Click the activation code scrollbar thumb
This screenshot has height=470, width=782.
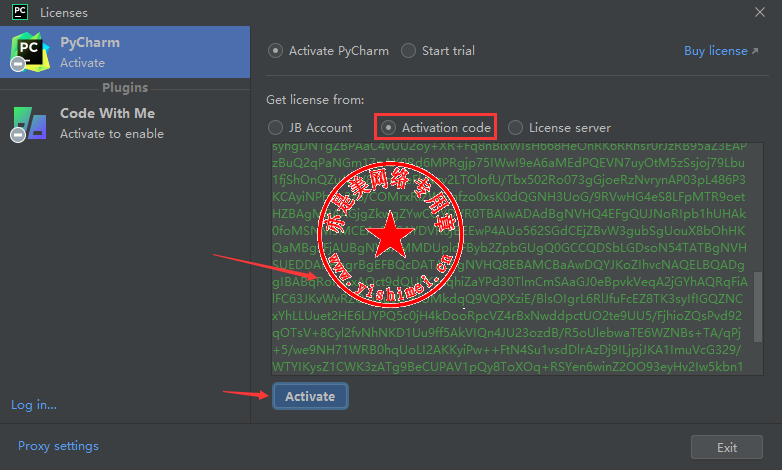tap(758, 307)
